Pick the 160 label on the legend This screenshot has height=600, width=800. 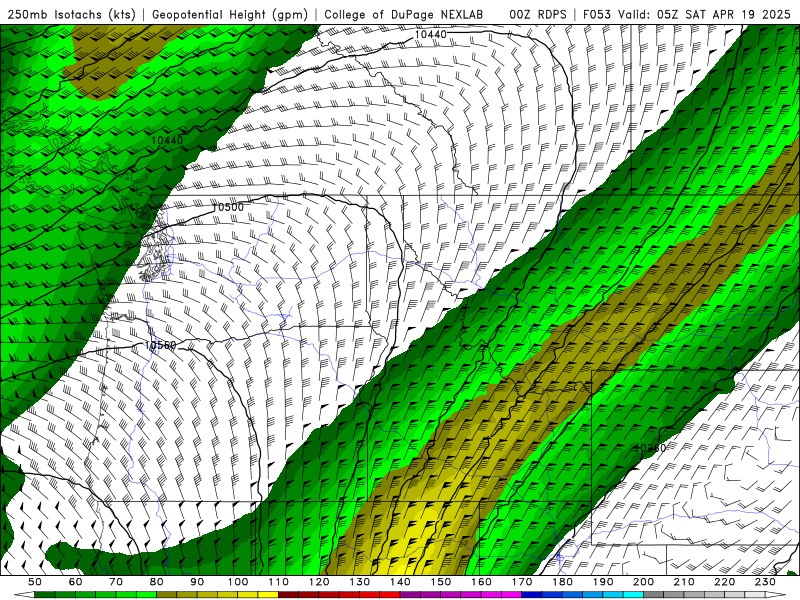click(481, 582)
